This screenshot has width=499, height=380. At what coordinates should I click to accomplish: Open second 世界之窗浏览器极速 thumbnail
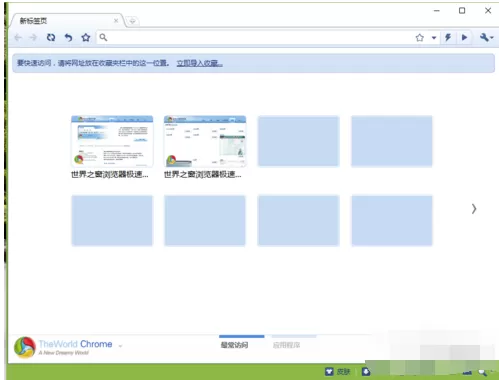pyautogui.click(x=205, y=141)
